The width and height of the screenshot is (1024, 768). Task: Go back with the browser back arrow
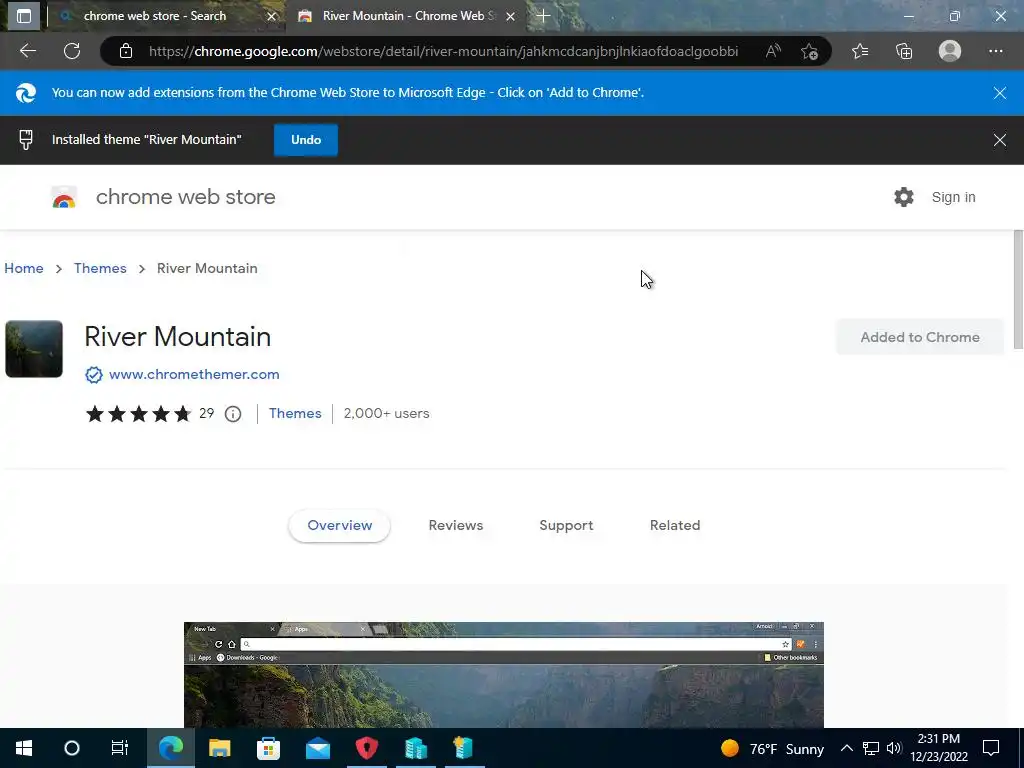28,51
